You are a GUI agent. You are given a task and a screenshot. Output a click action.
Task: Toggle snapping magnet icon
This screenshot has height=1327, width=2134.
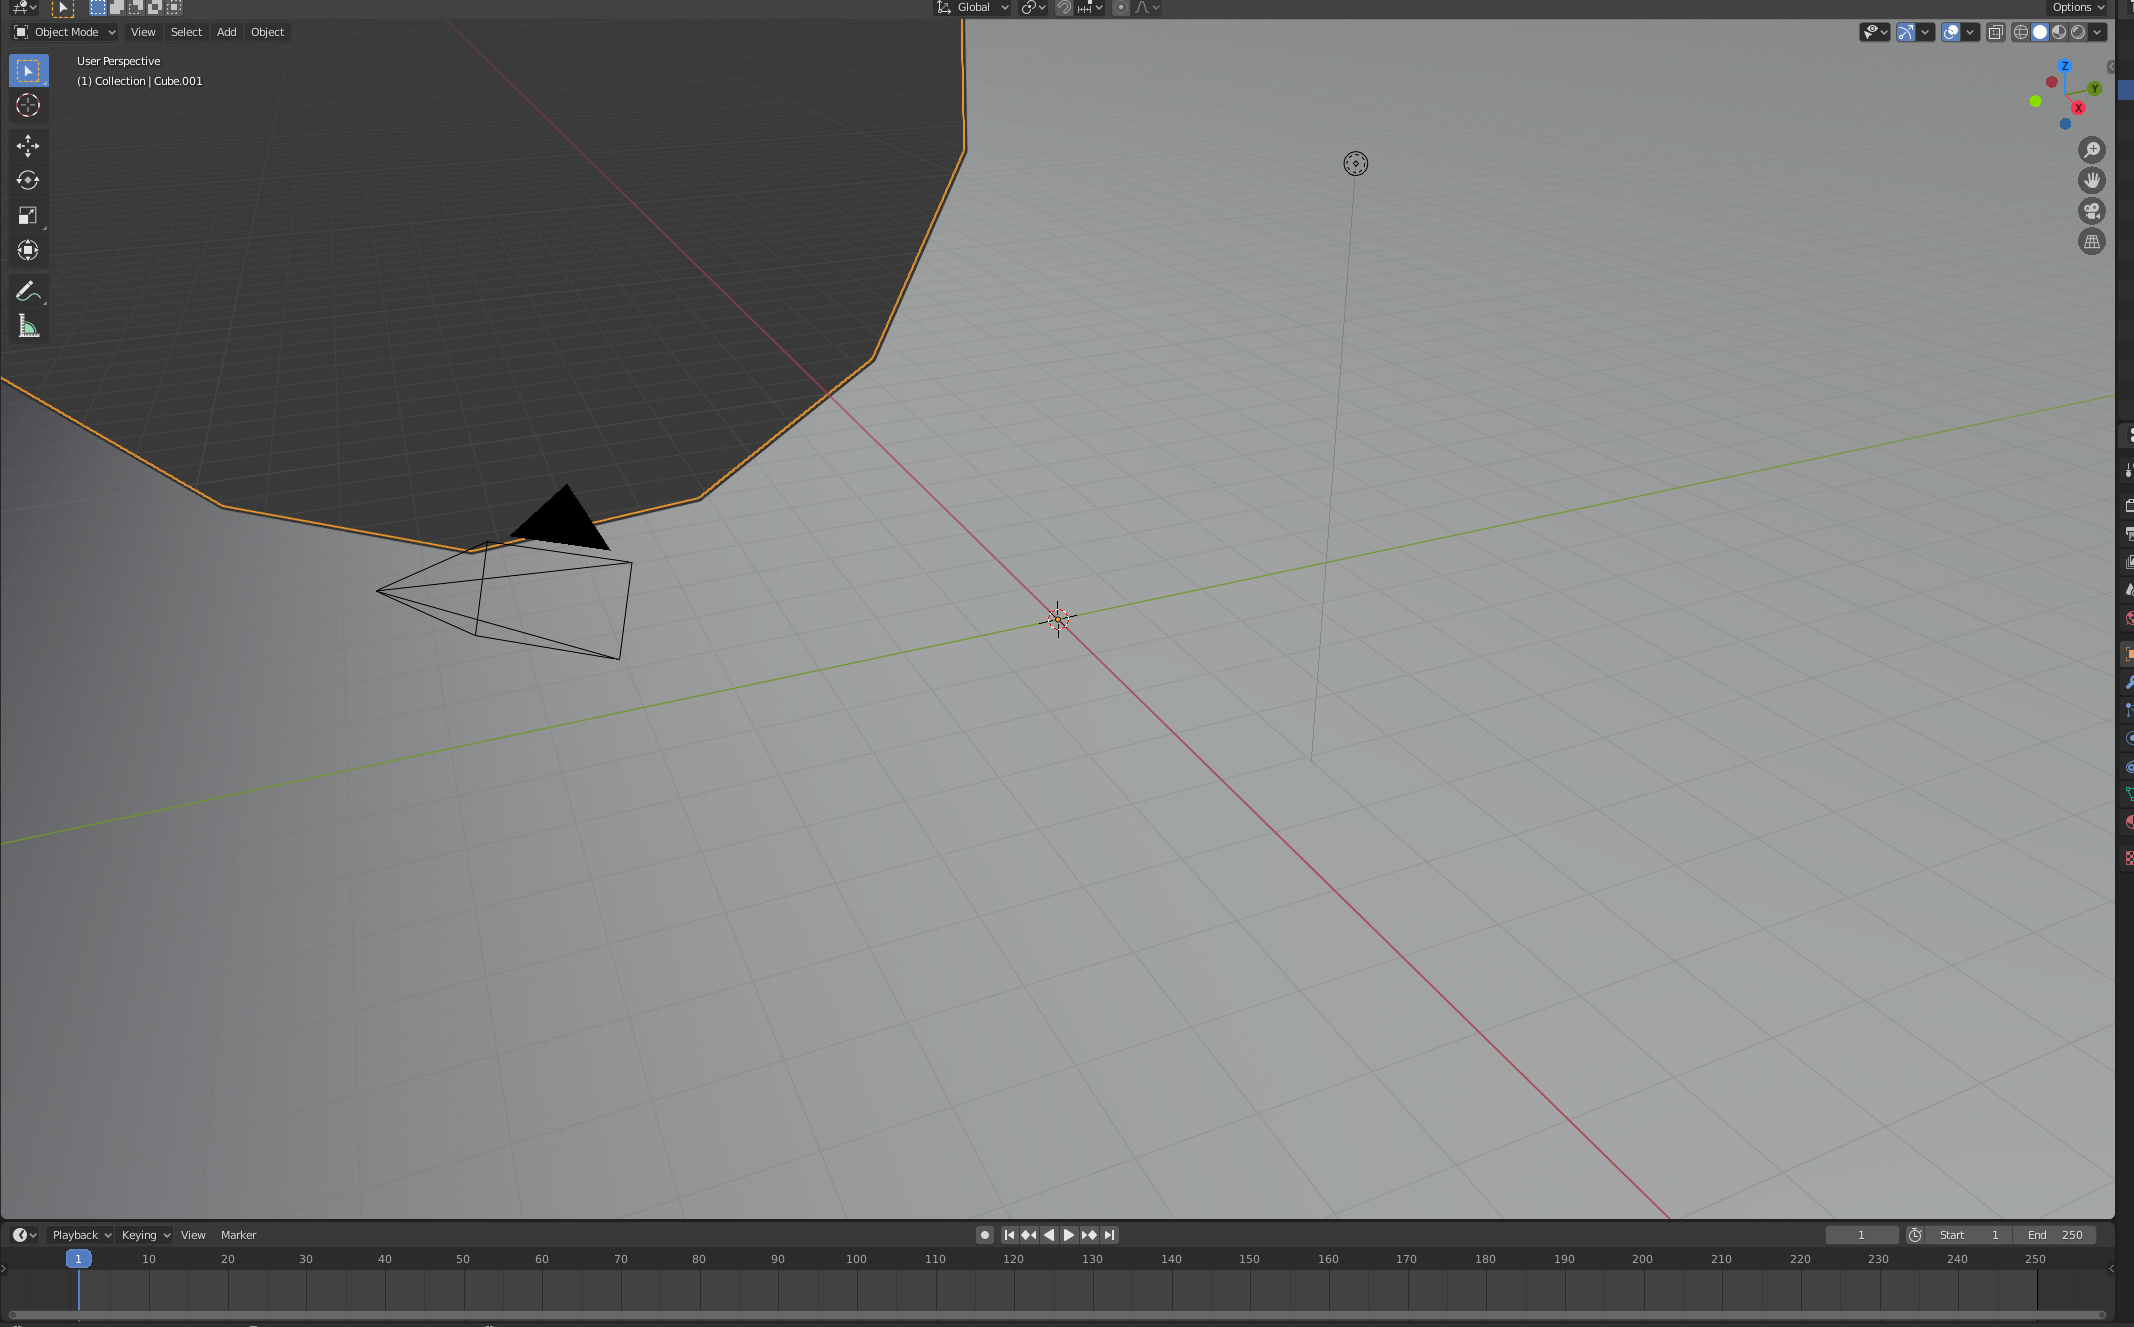[1064, 8]
